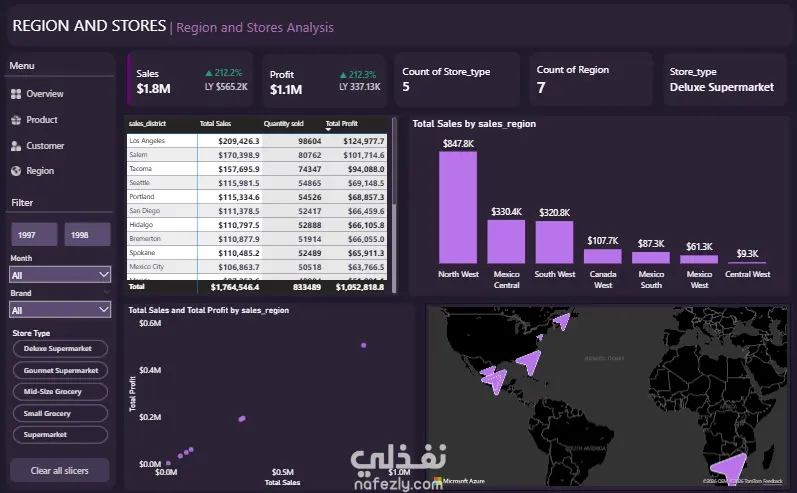The height and width of the screenshot is (493, 797).
Task: Click the Region globe icon
Action: [16, 171]
